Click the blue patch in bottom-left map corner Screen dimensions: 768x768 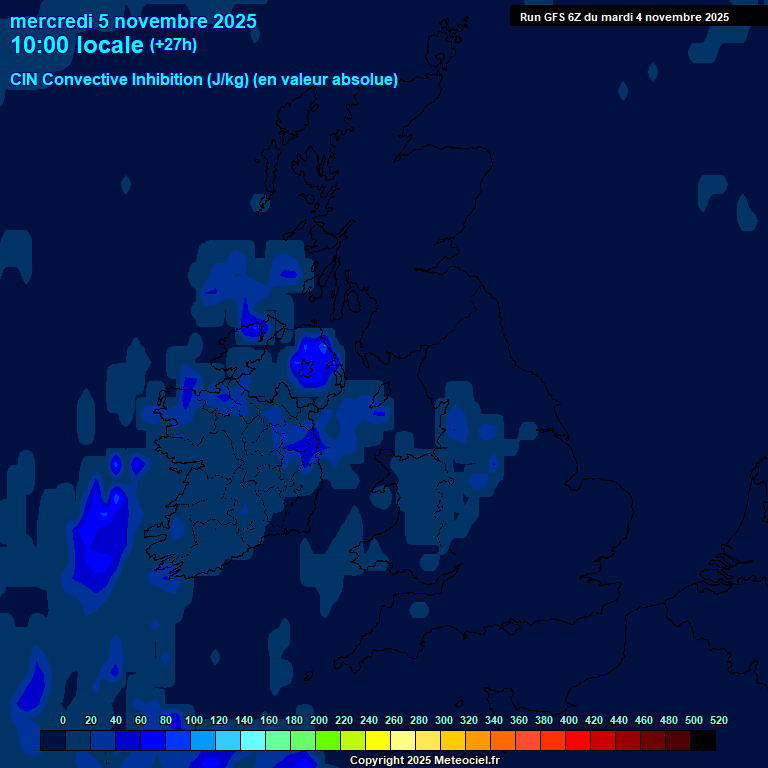click(30, 688)
